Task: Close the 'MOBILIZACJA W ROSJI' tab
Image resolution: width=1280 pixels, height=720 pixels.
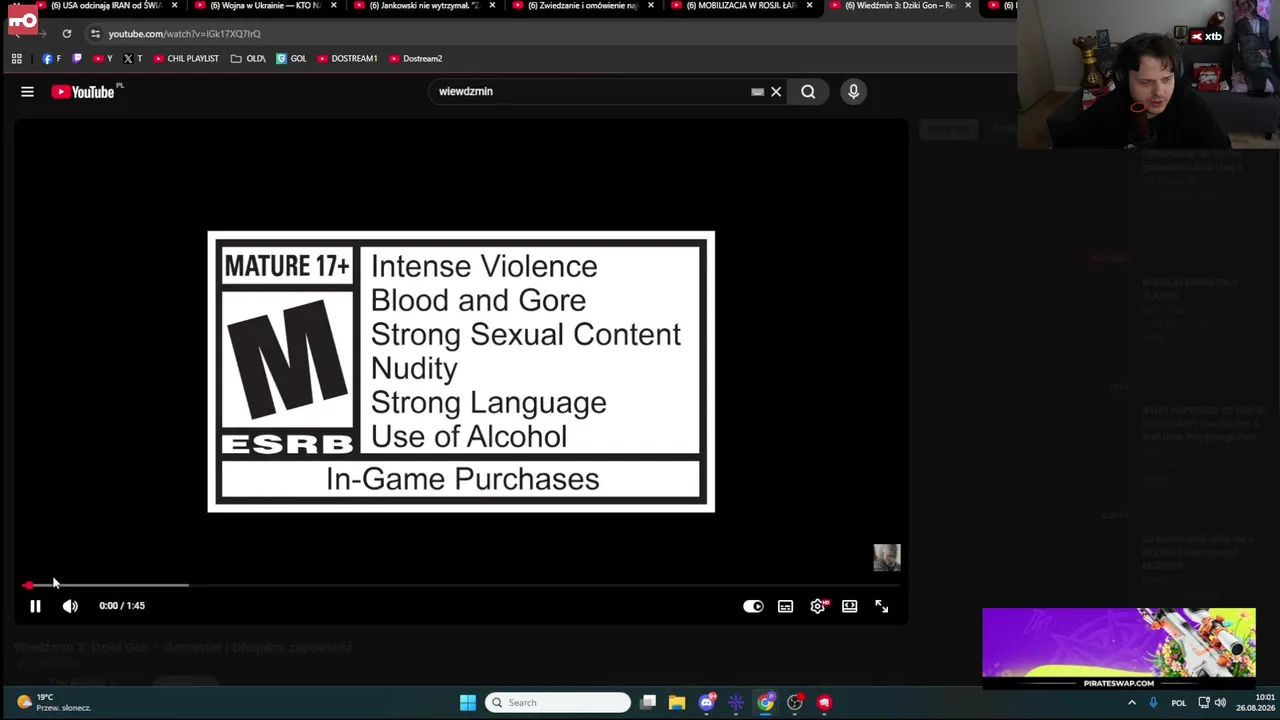Action: tap(809, 6)
